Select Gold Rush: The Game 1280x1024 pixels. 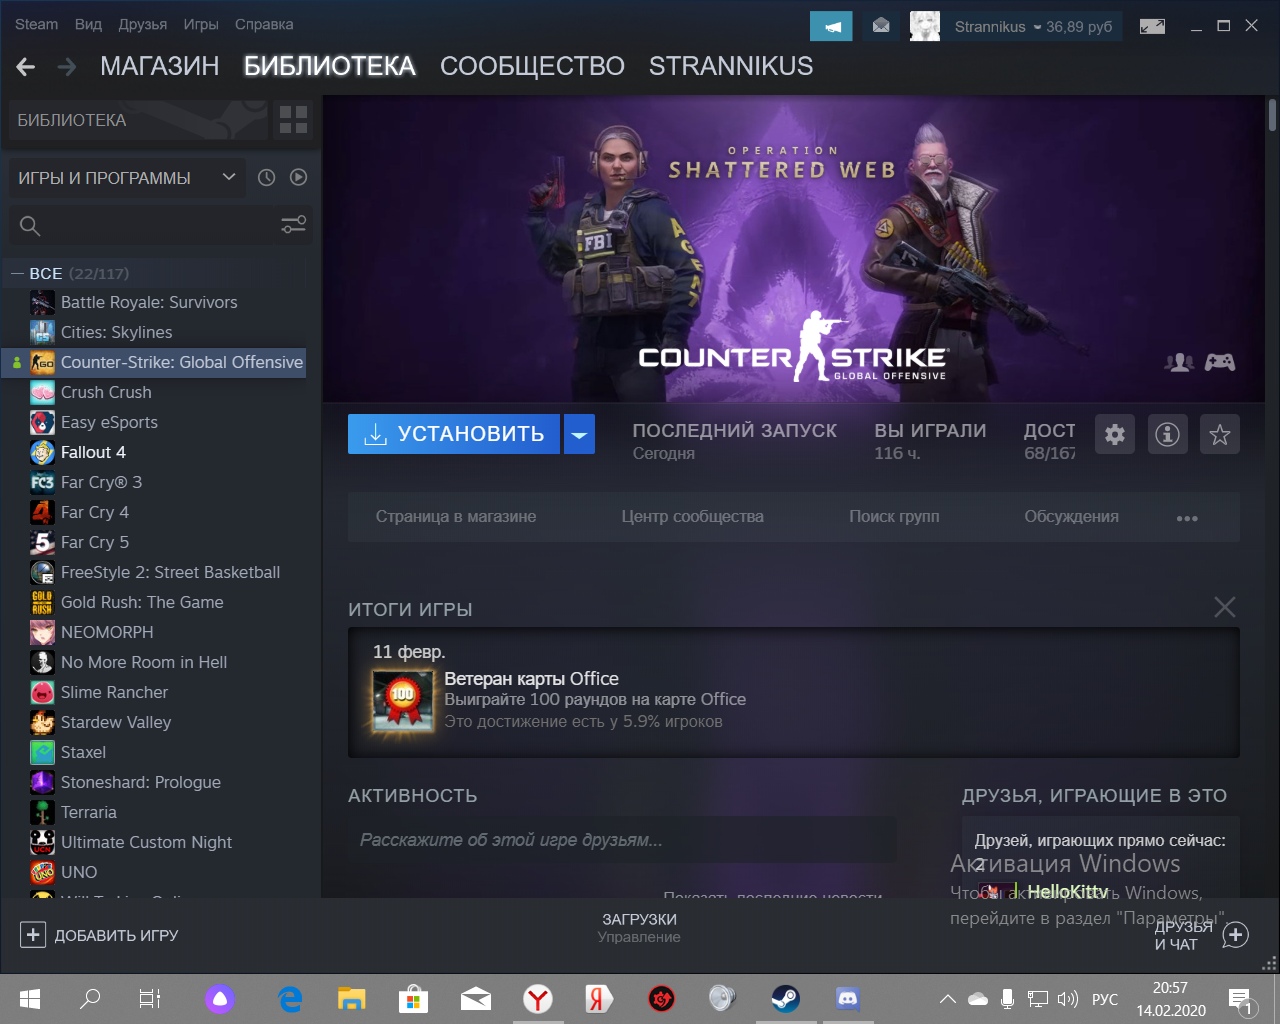click(x=142, y=602)
